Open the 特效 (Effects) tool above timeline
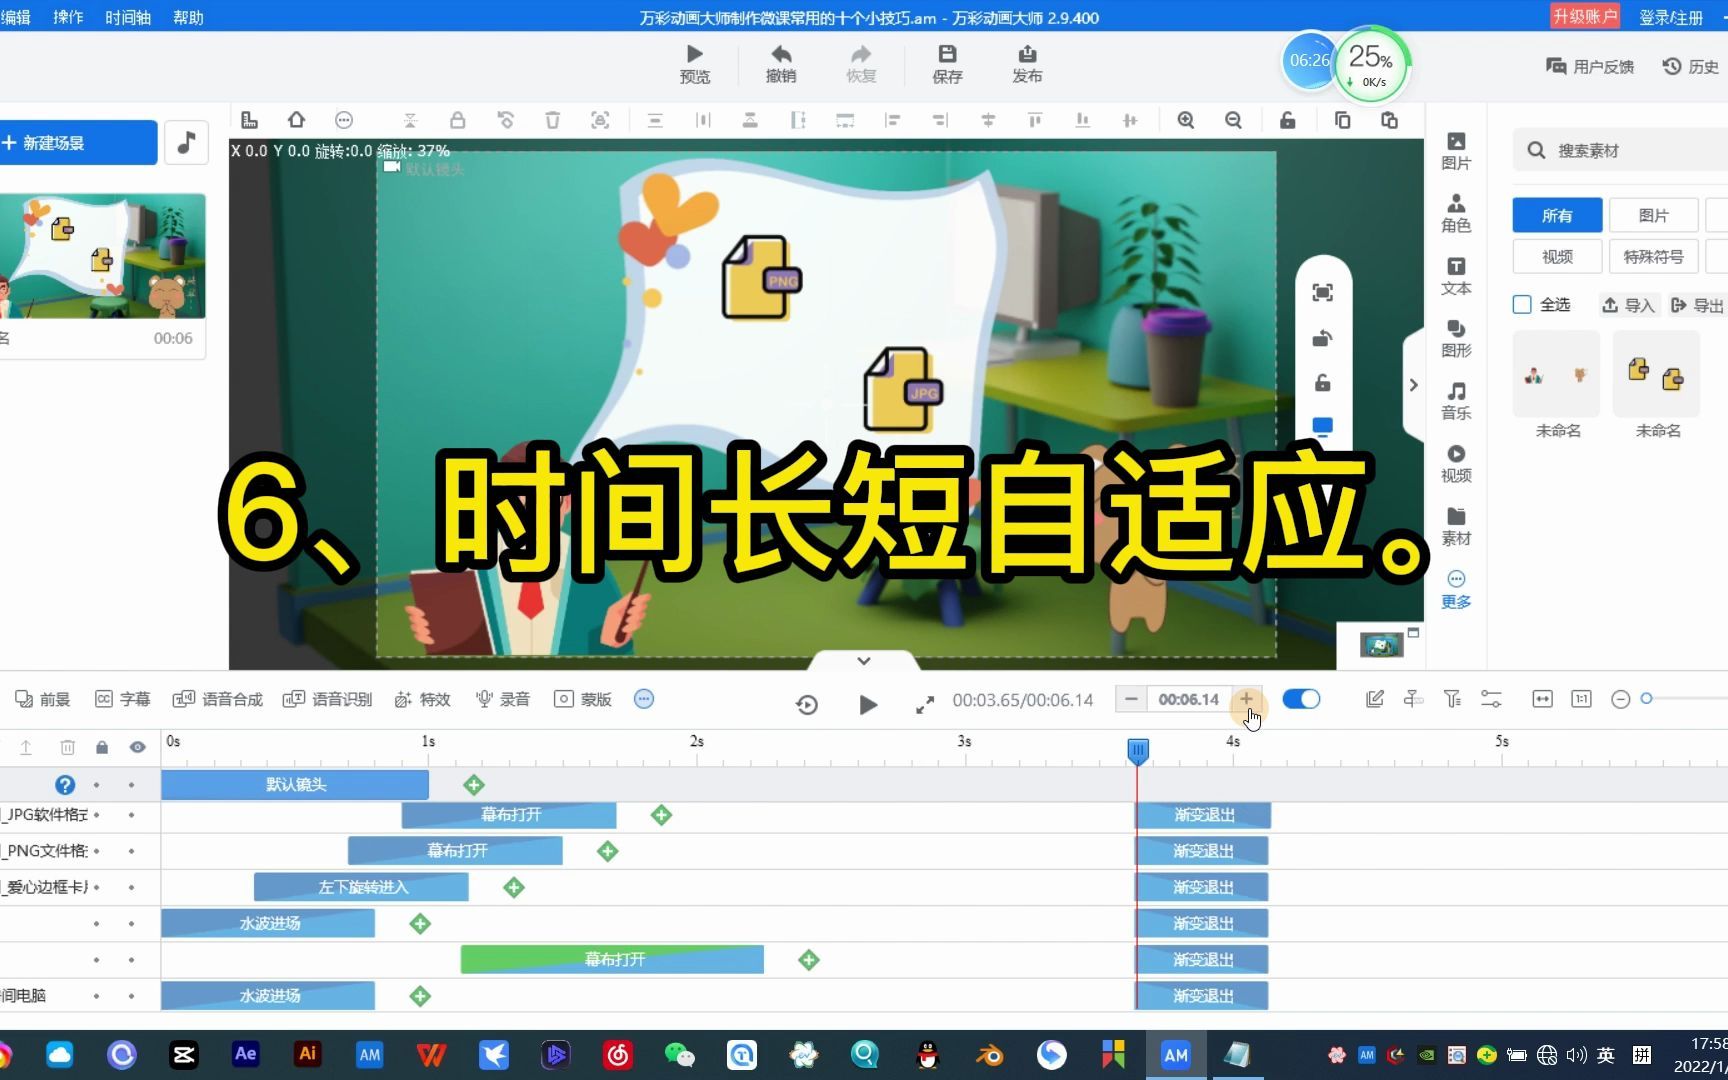1728x1080 pixels. 422,698
